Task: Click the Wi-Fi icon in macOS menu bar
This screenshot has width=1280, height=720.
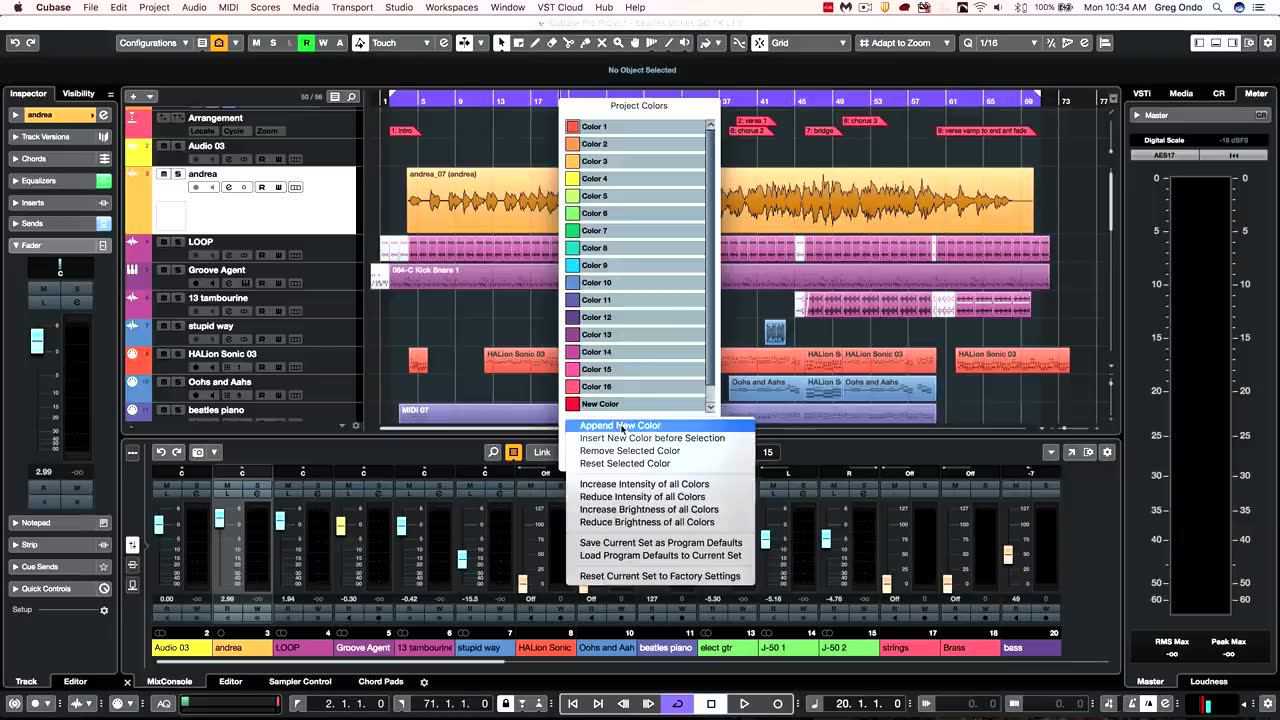Action: (979, 7)
